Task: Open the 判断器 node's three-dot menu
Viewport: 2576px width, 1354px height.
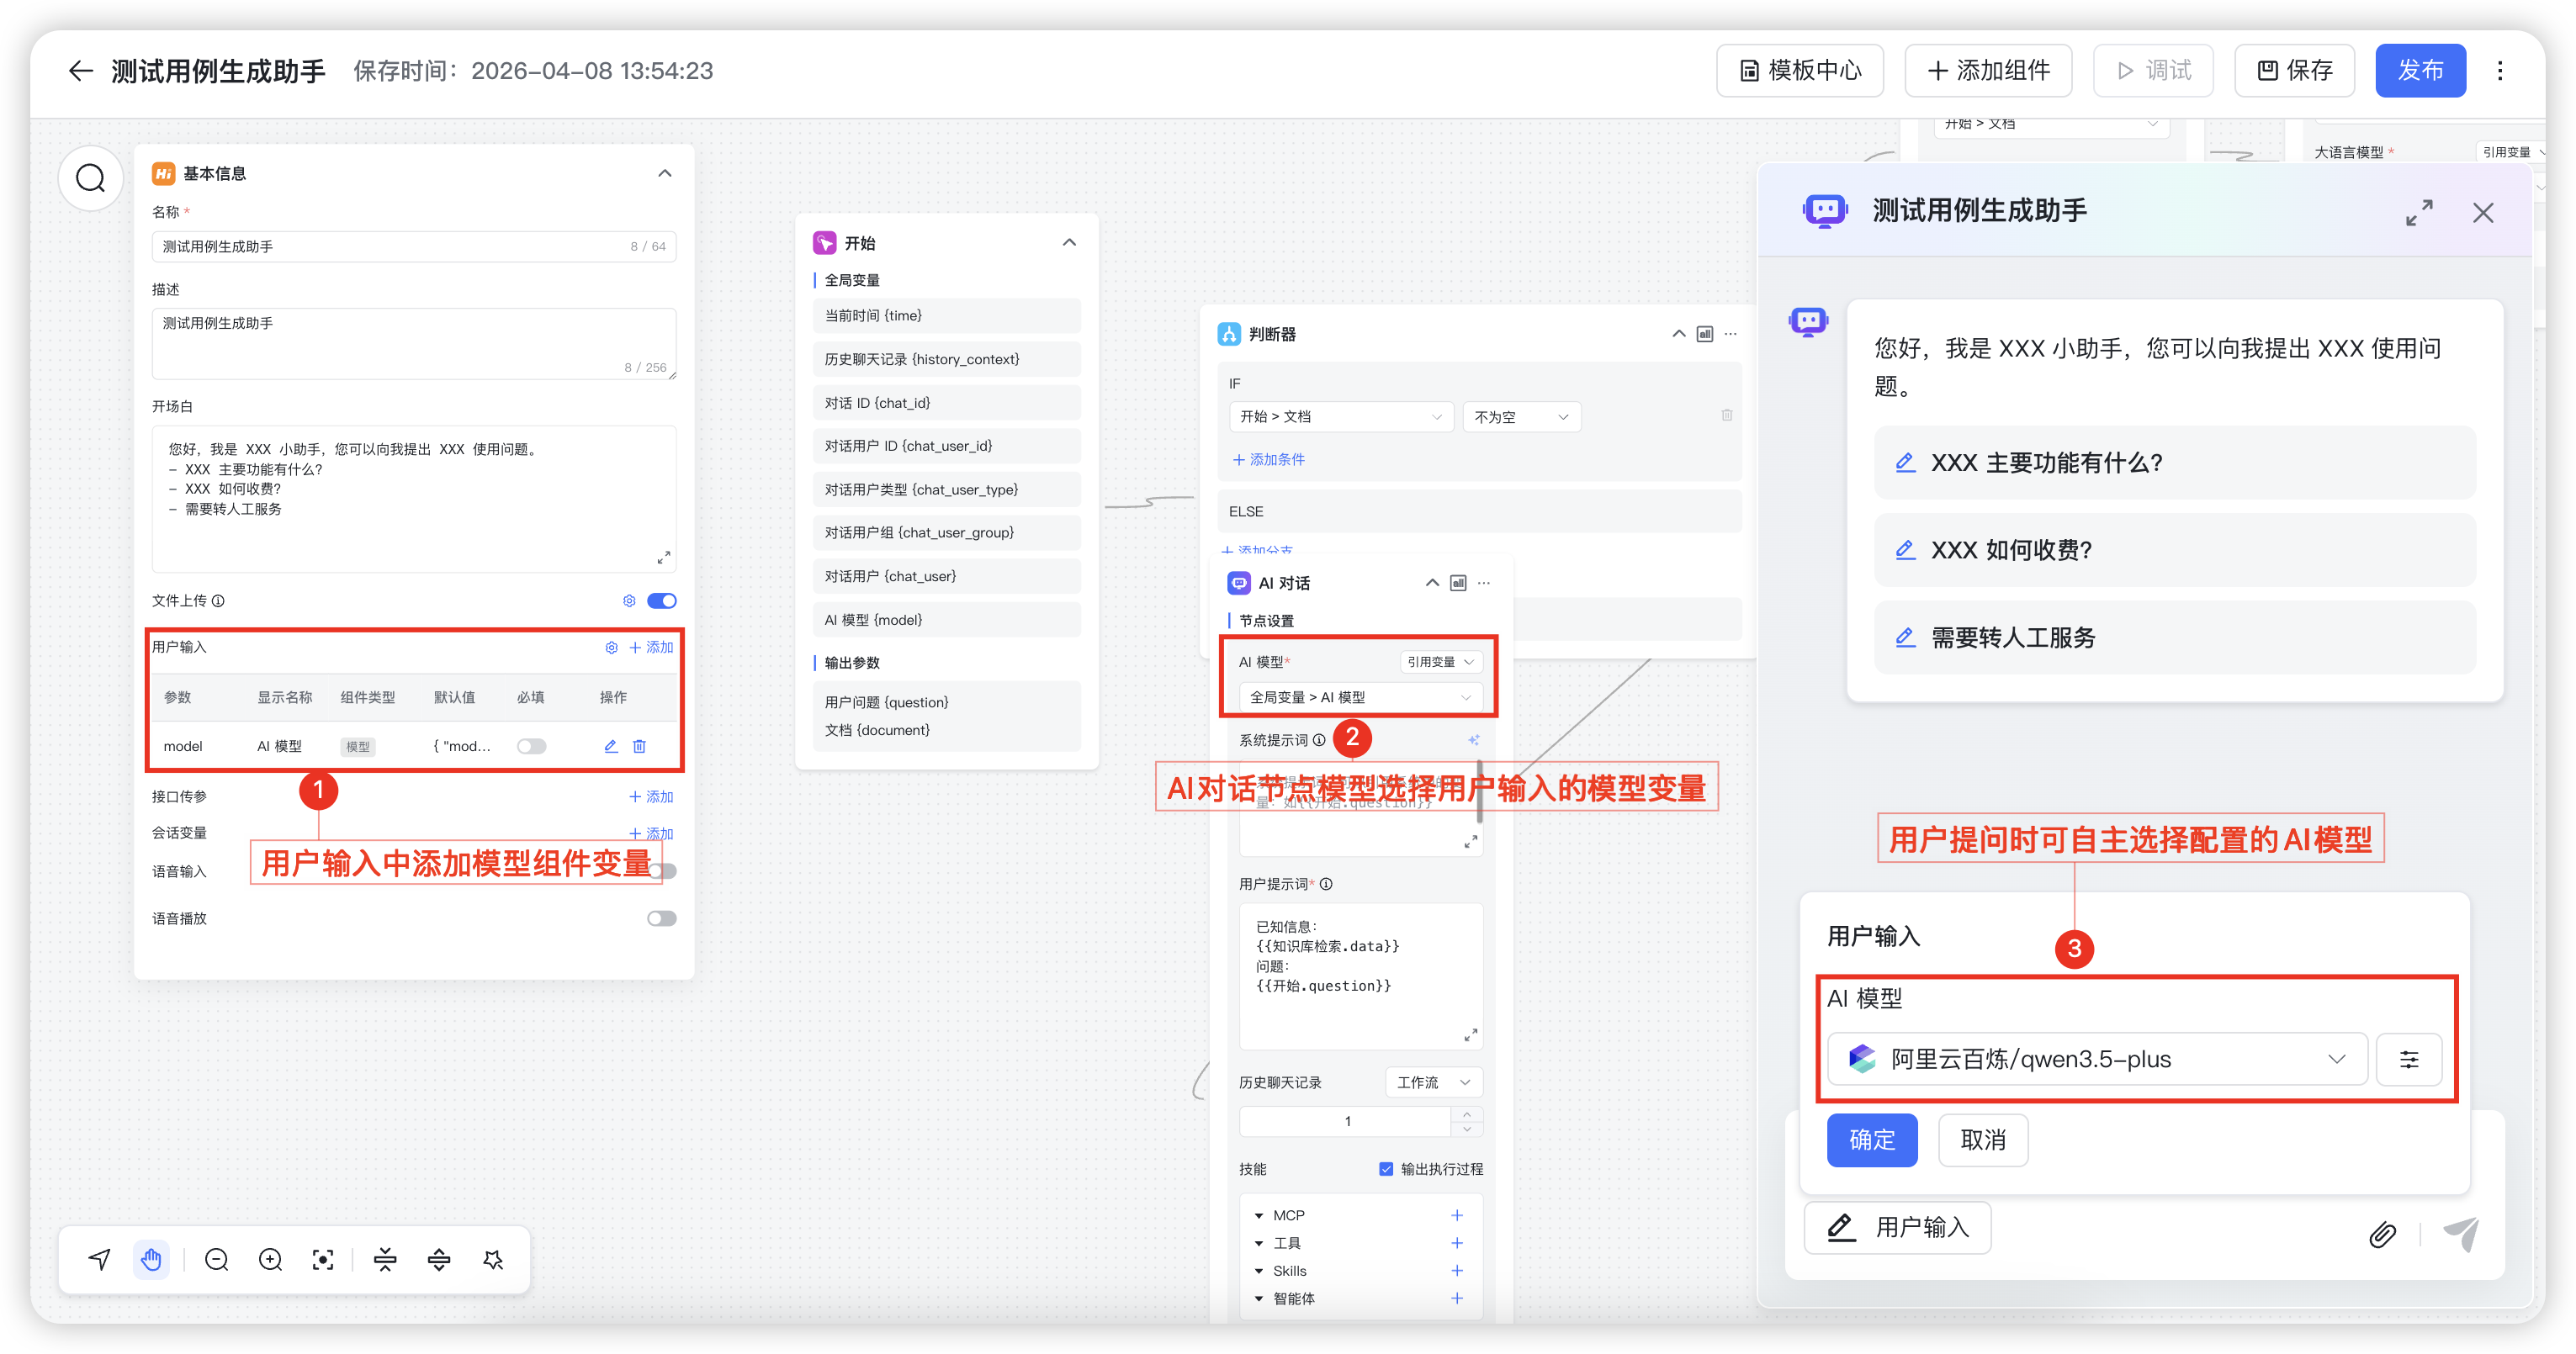Action: (1730, 333)
